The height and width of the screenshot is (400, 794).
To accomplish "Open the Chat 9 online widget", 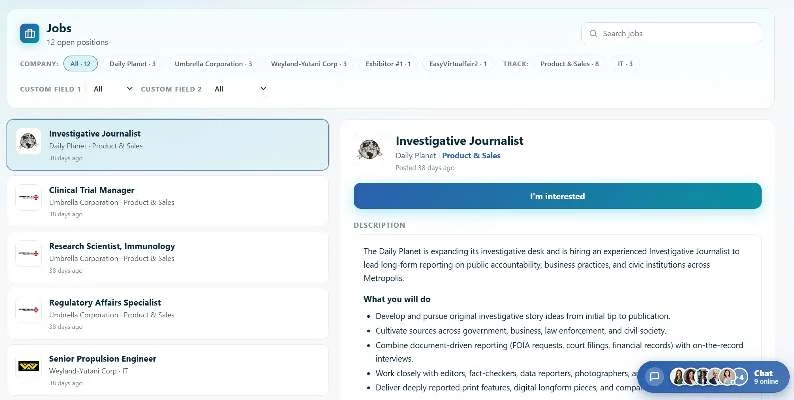I will click(713, 377).
